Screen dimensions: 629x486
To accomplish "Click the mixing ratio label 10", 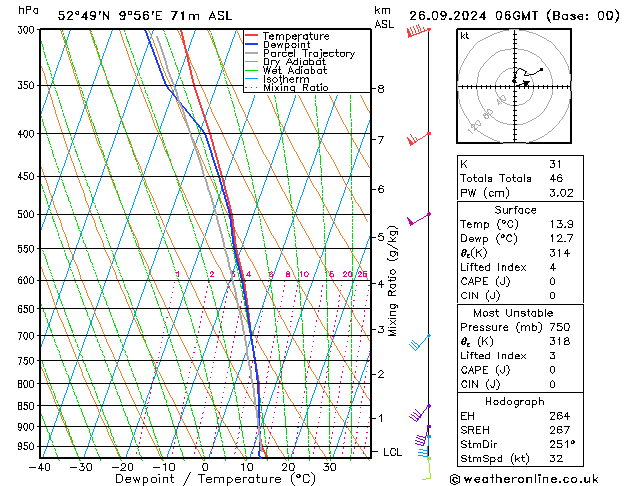I will click(x=304, y=274).
